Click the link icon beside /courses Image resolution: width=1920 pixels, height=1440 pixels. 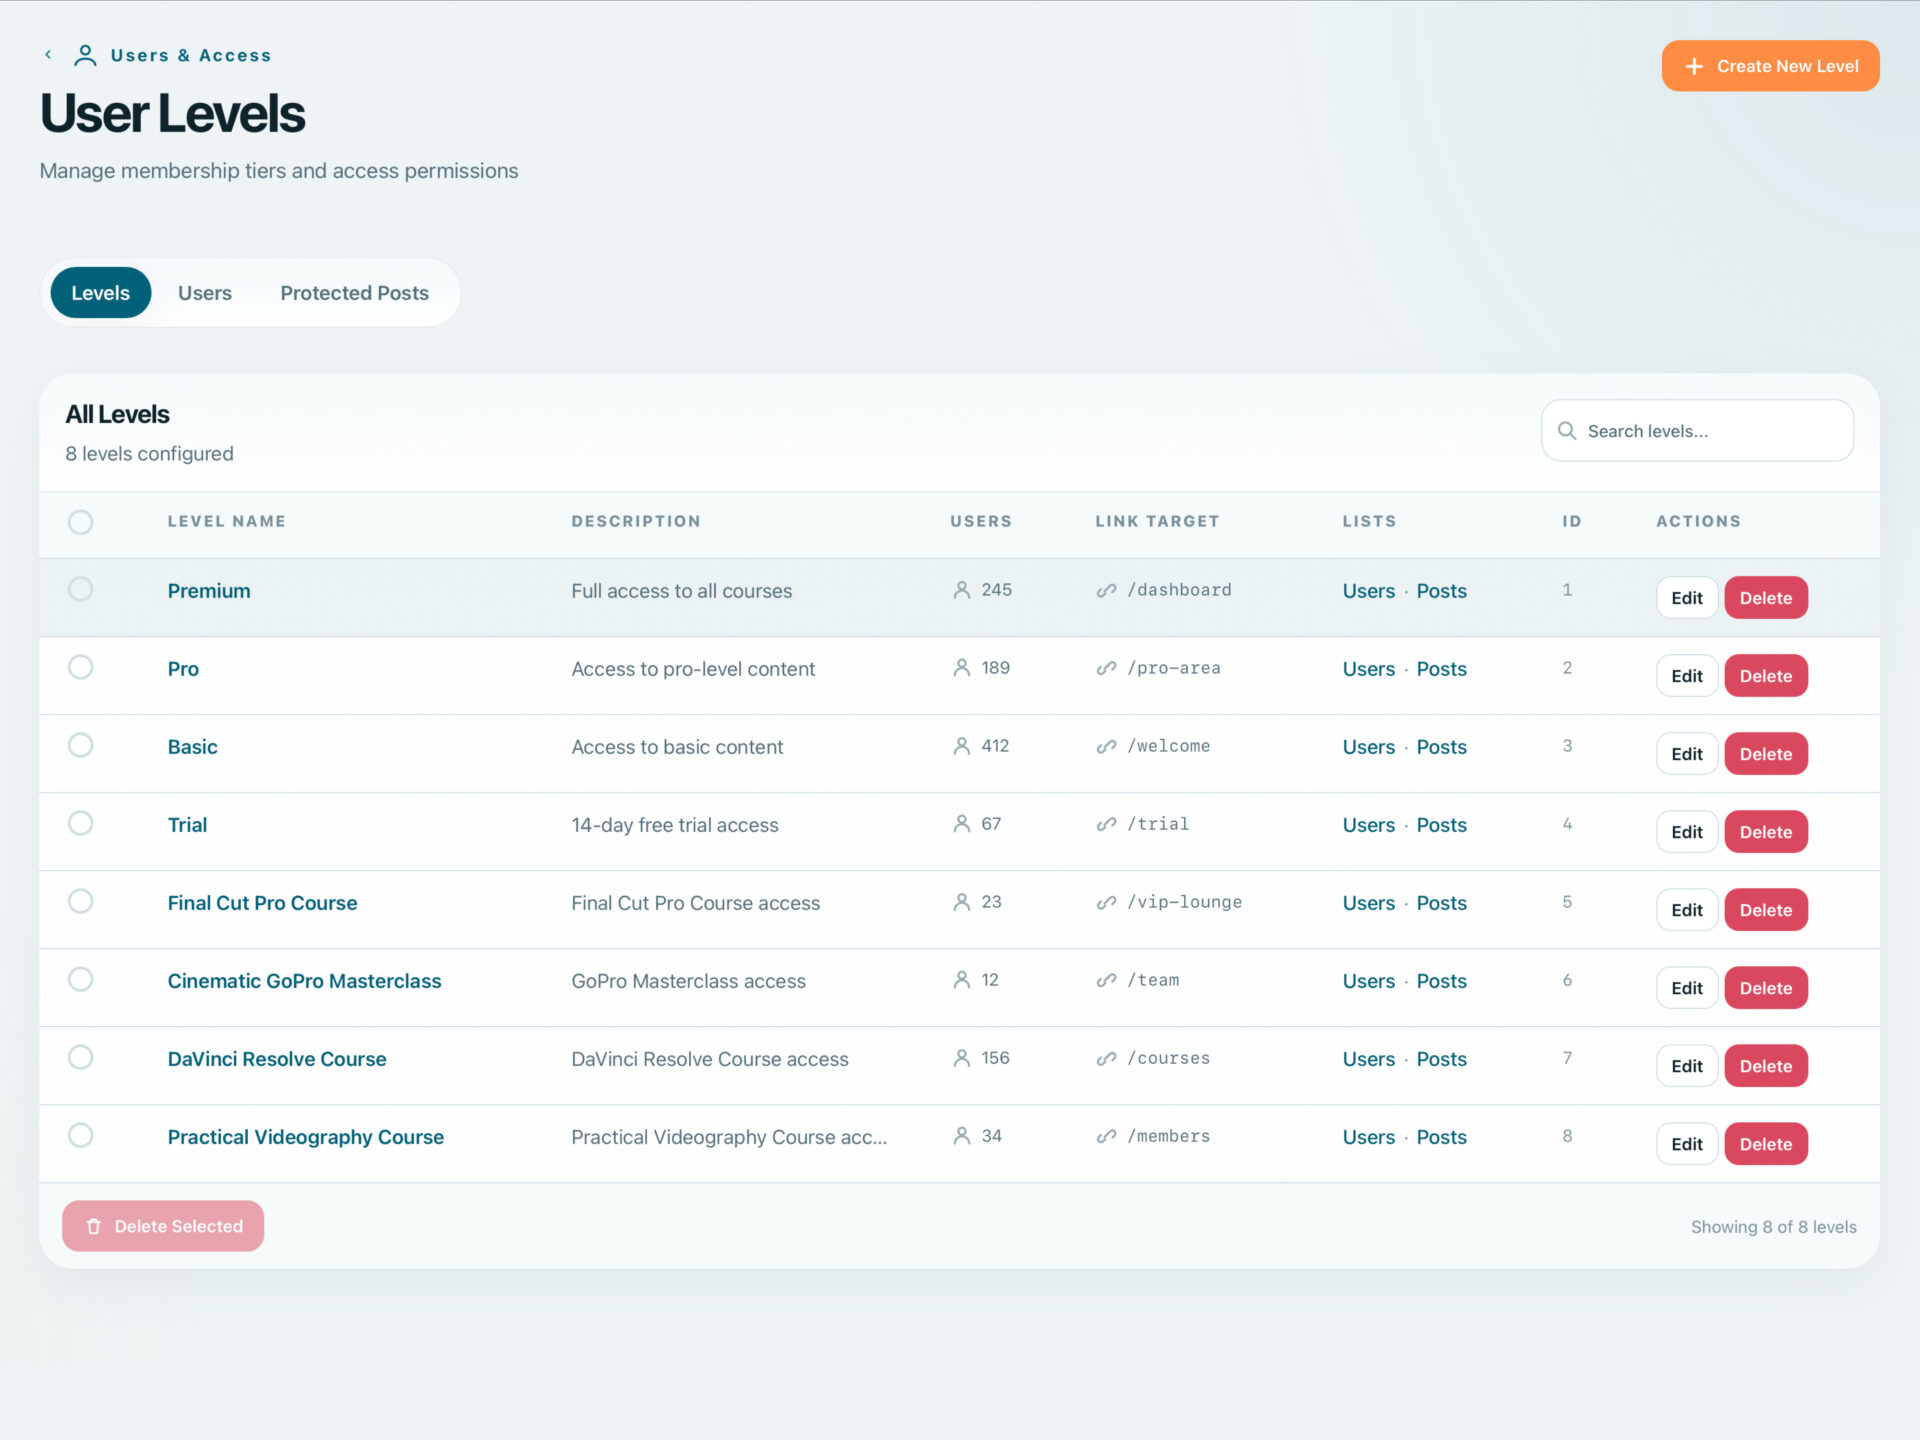tap(1106, 1058)
